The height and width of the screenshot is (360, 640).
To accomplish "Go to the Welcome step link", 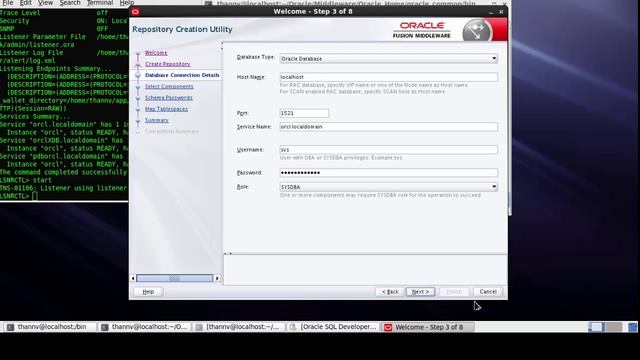I will coord(156,53).
